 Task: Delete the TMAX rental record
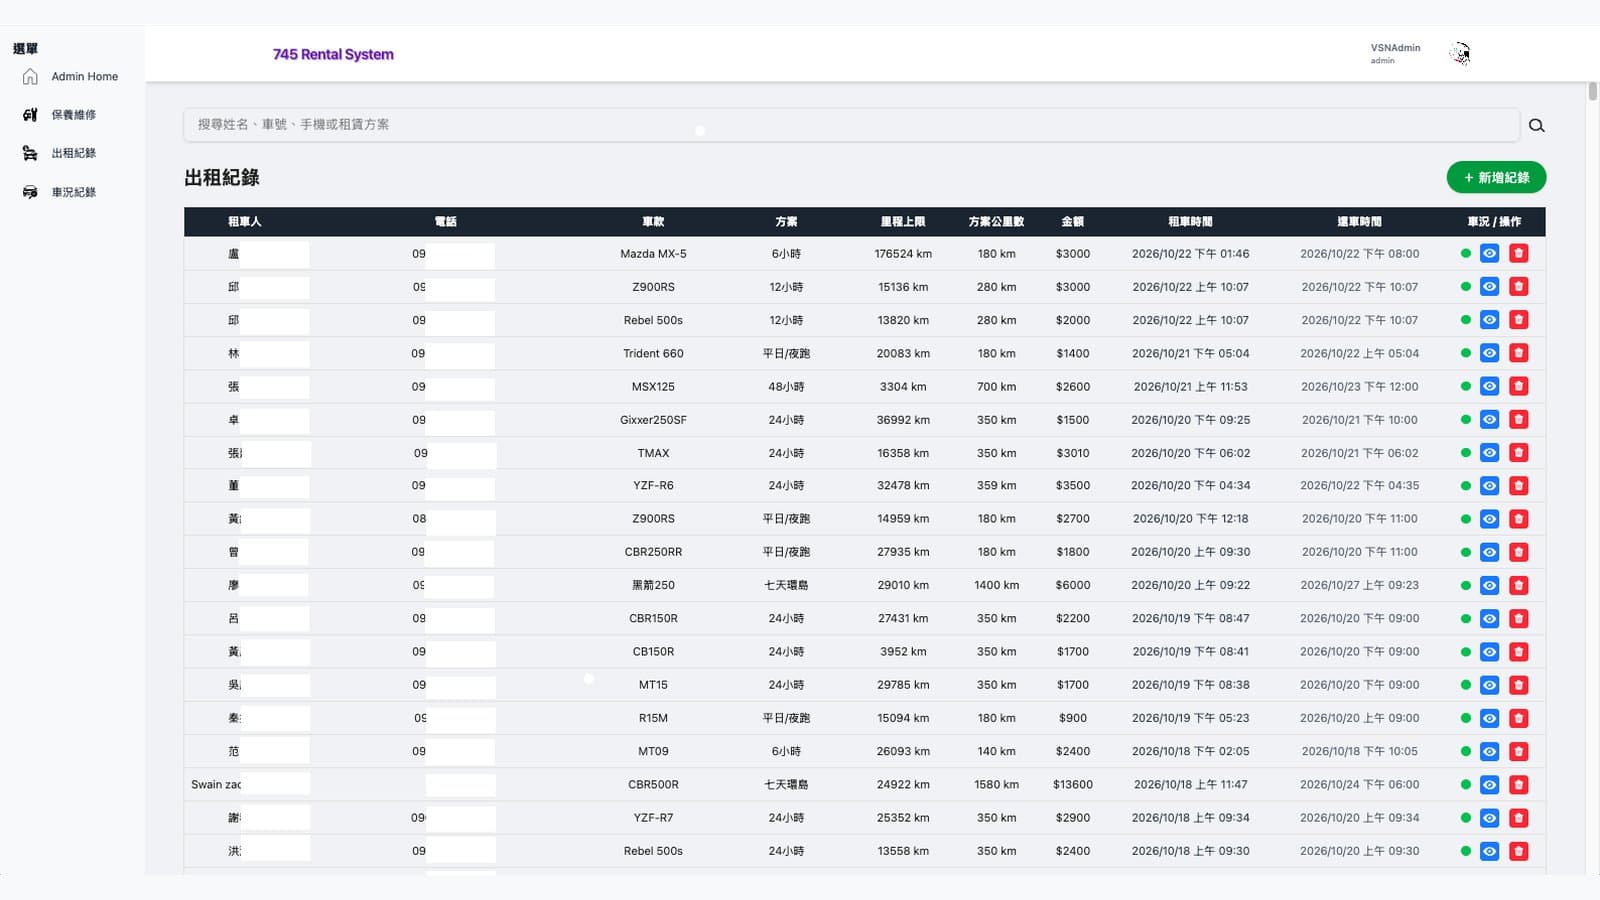click(x=1518, y=453)
